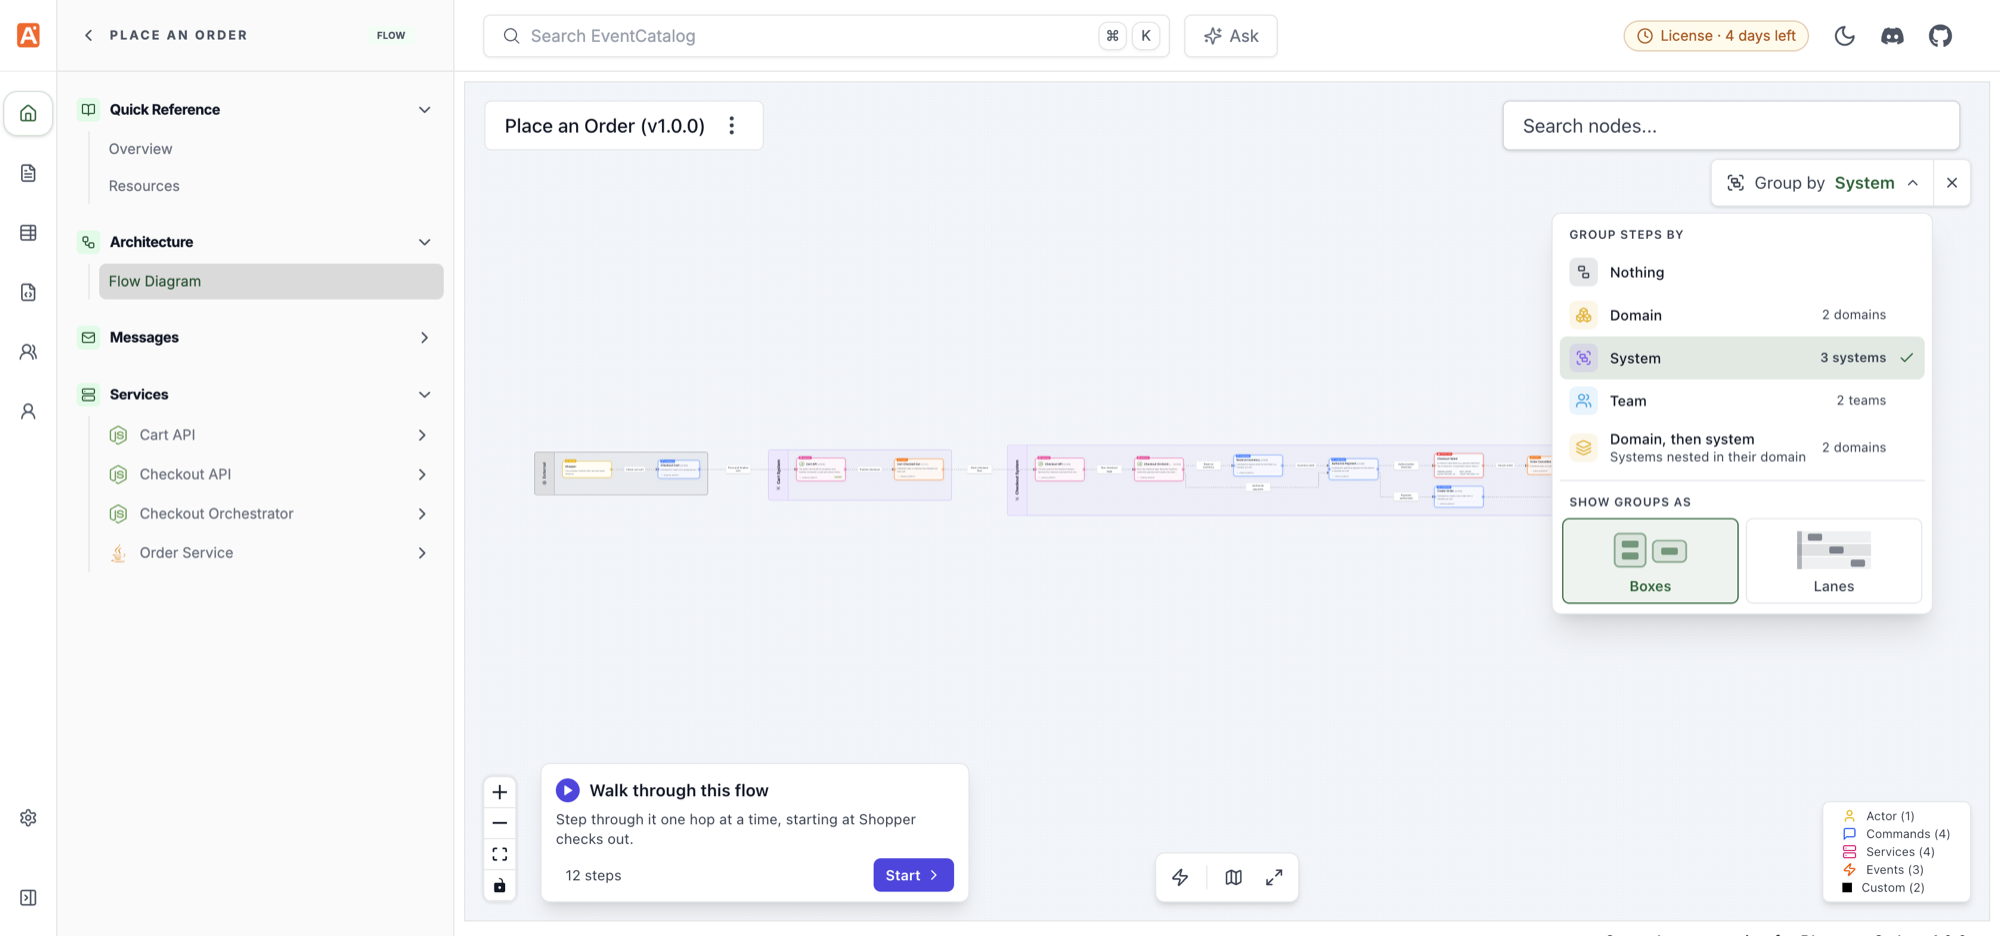Collapse the Services section
The width and height of the screenshot is (2000, 936).
[x=425, y=395]
